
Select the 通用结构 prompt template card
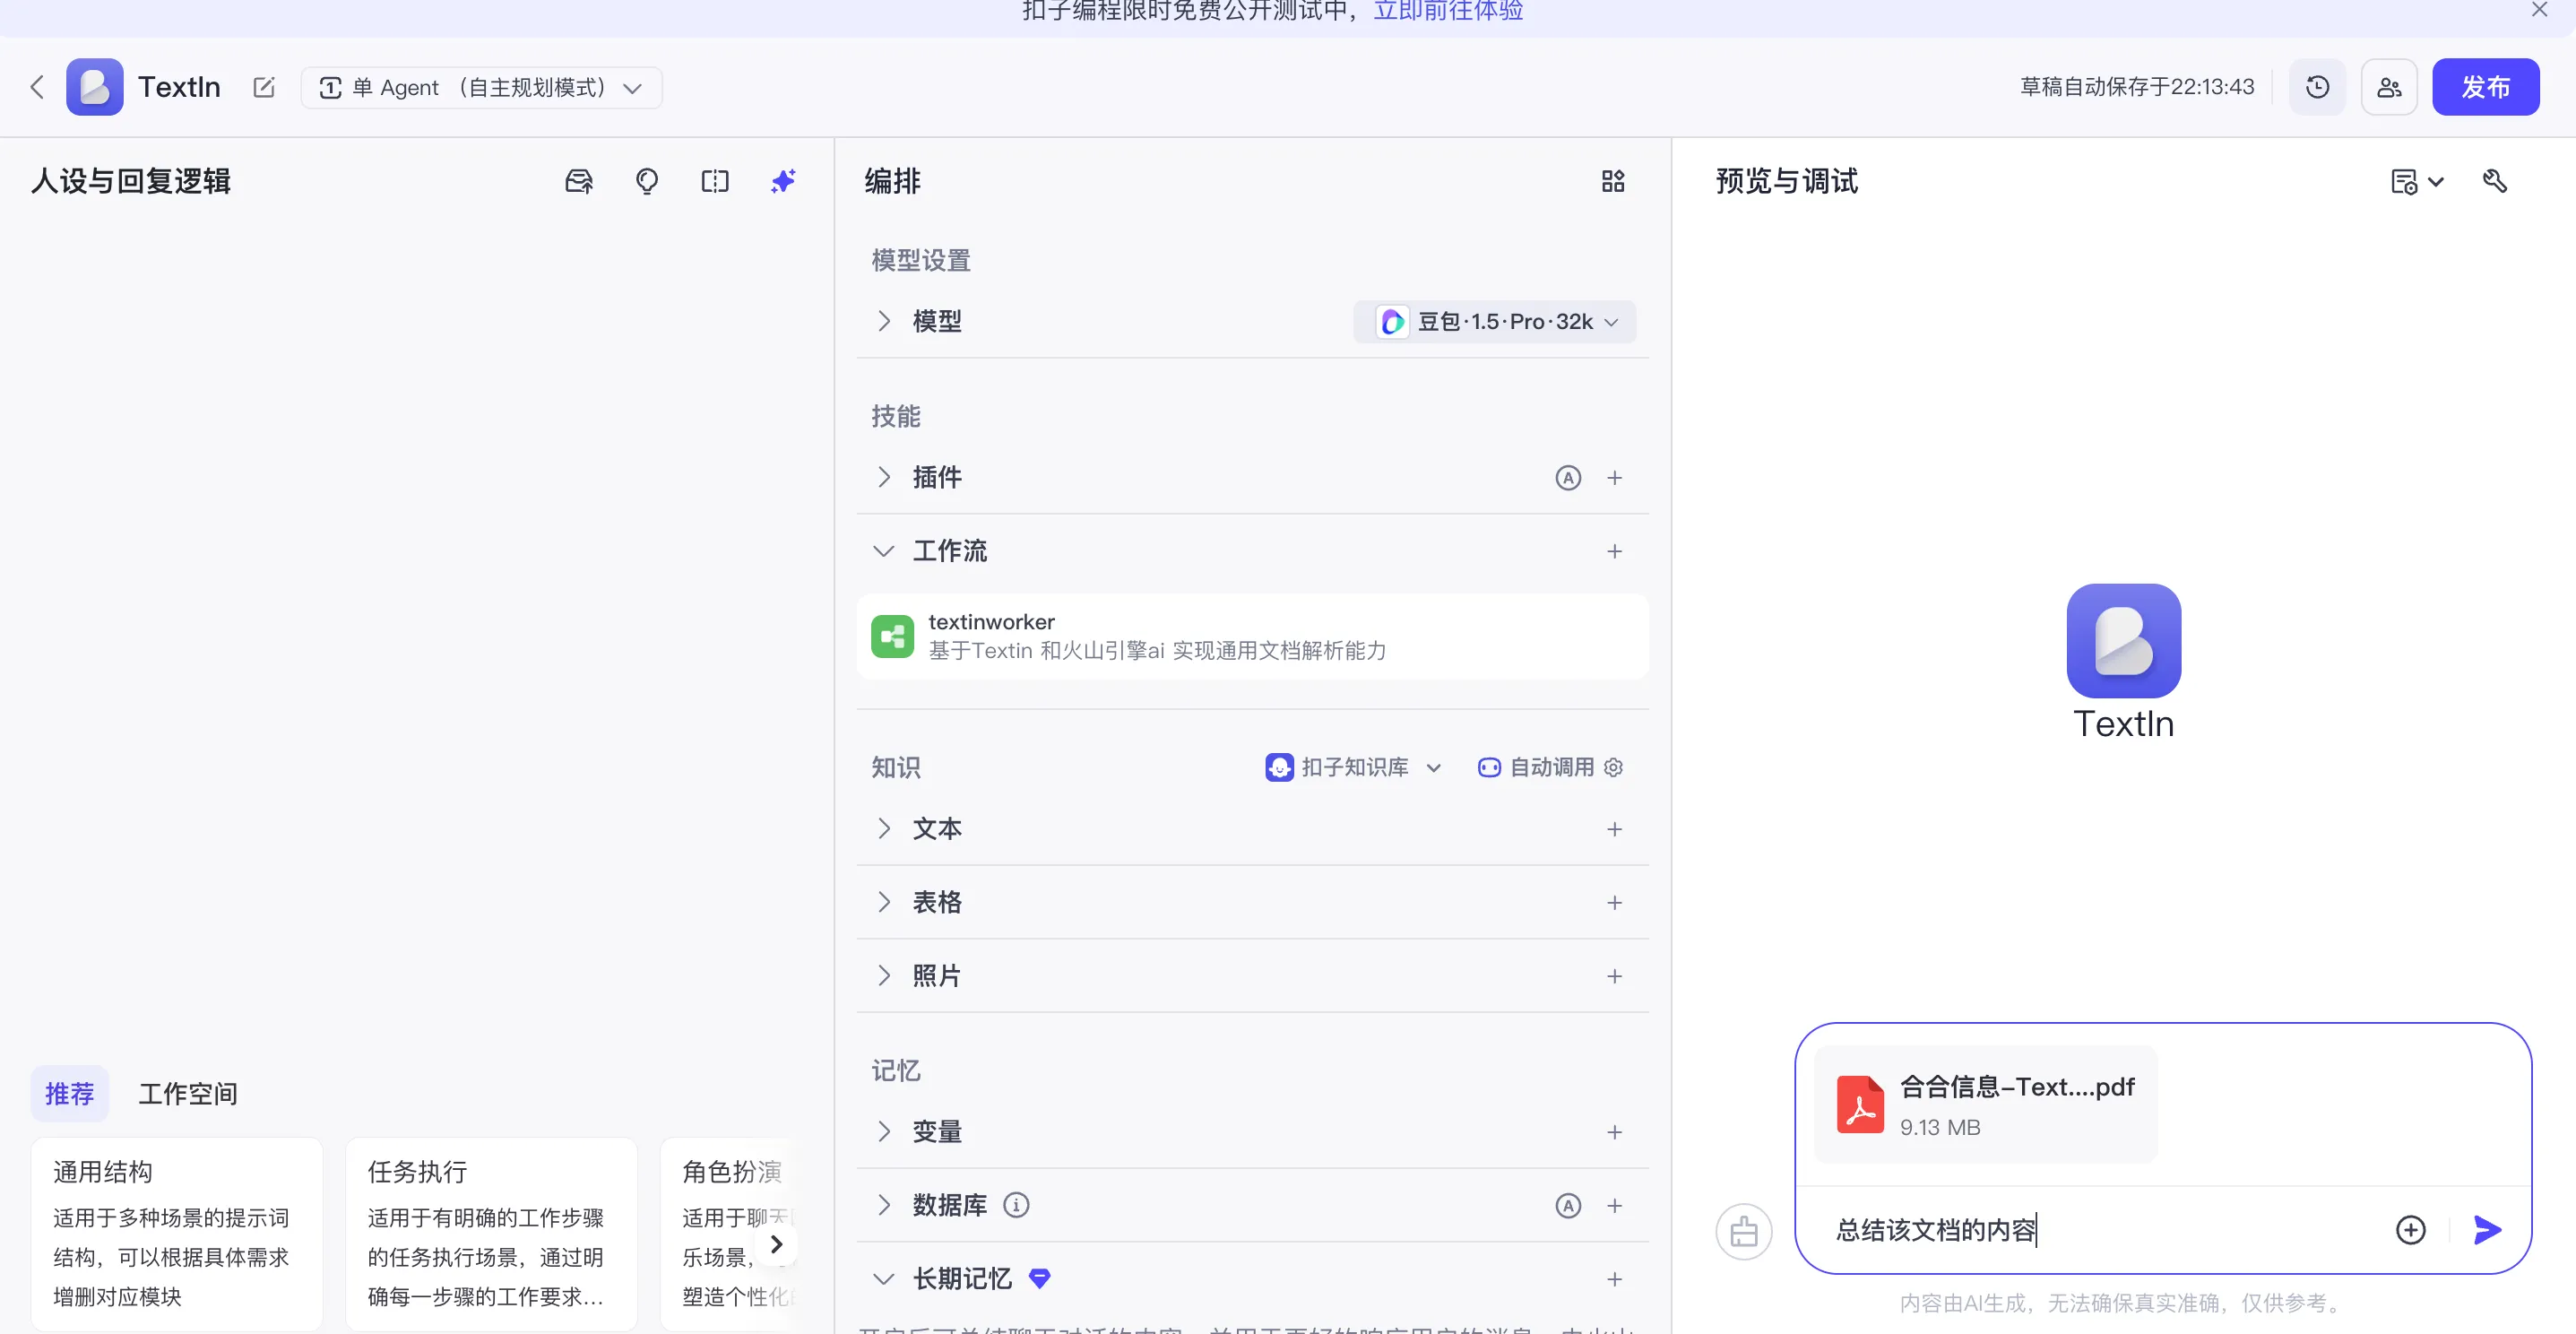(x=176, y=1234)
